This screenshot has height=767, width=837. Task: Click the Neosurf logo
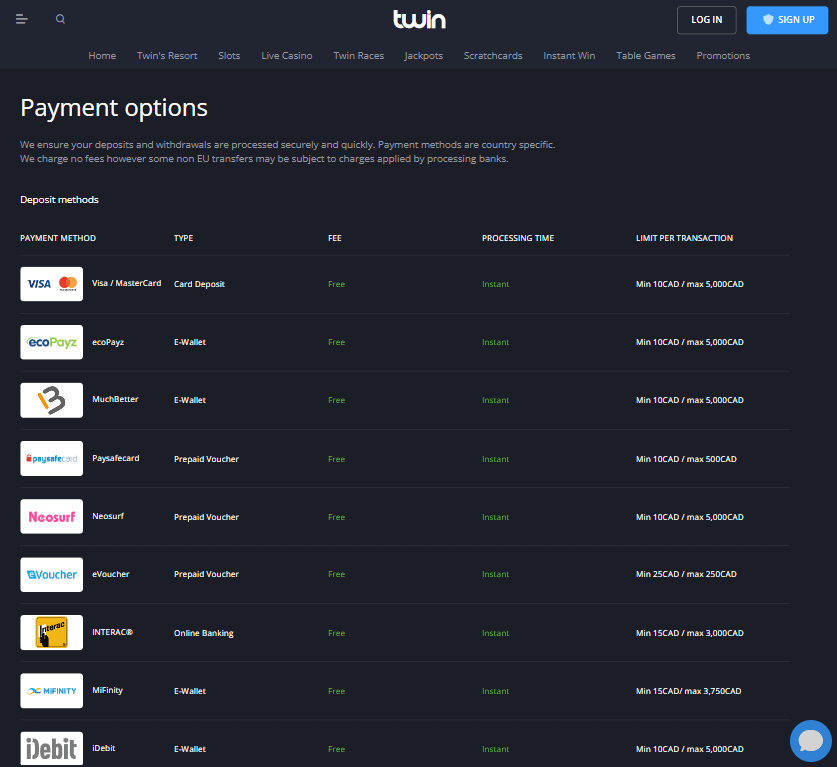(52, 517)
